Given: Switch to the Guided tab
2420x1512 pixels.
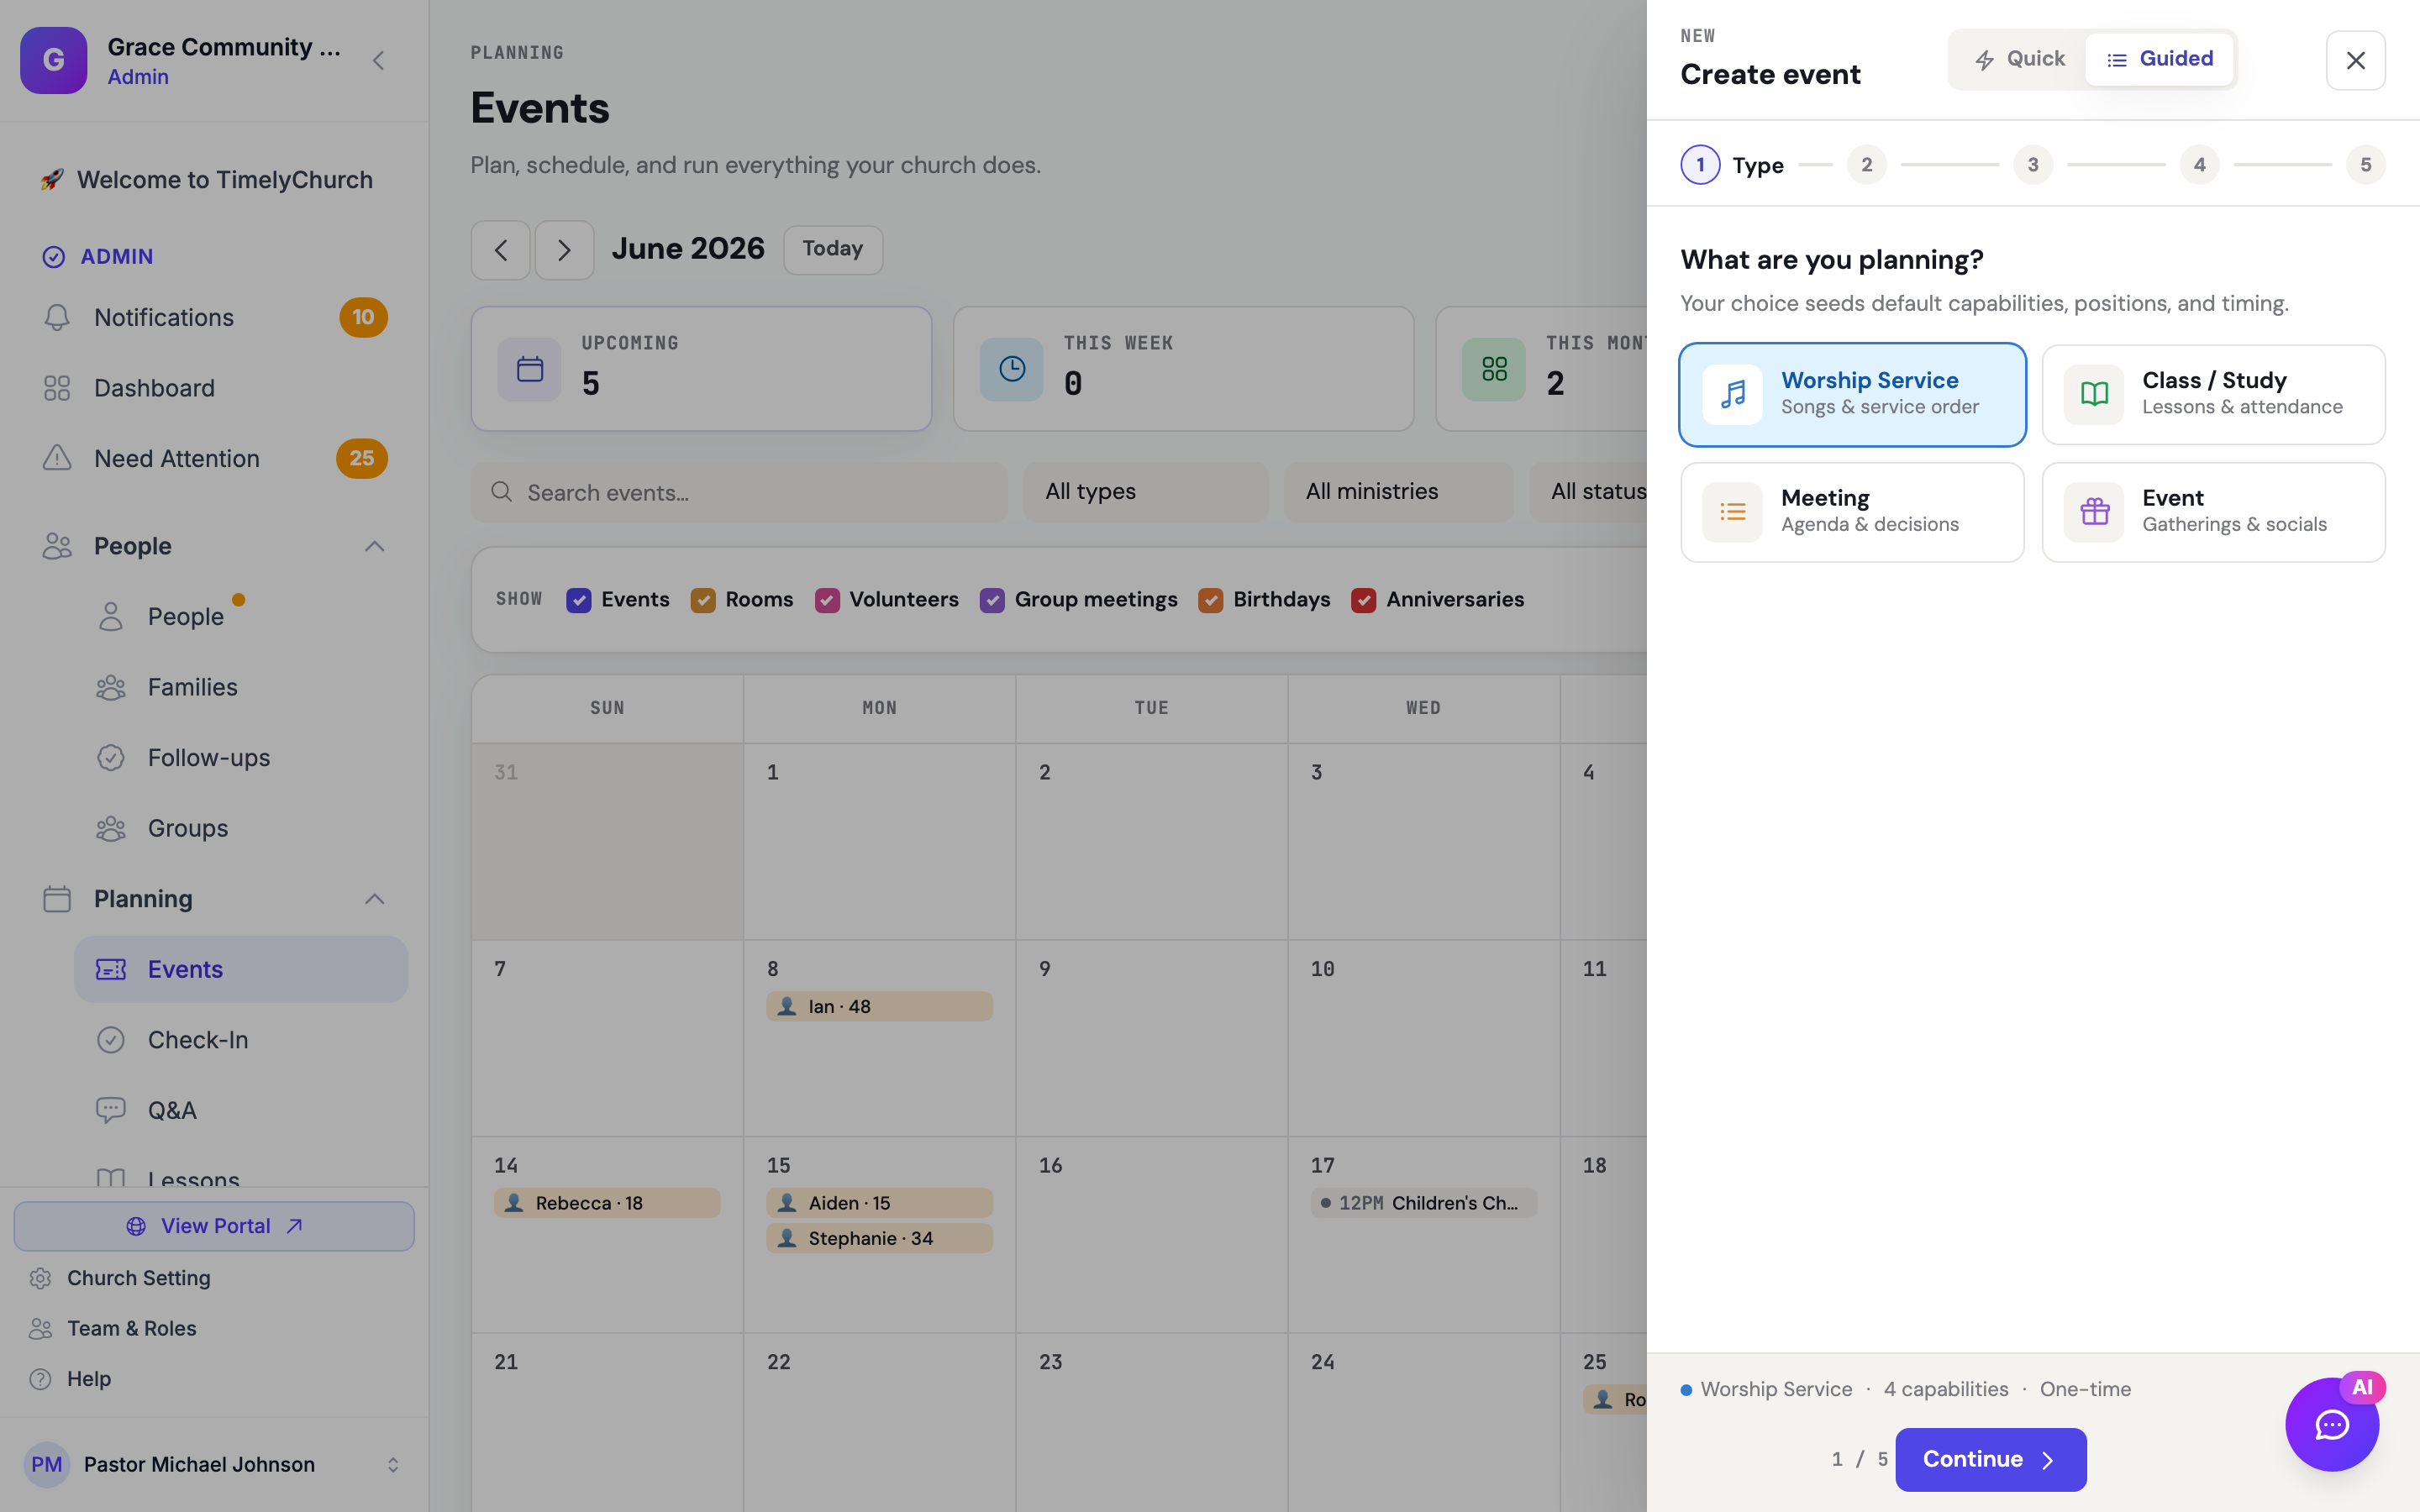Looking at the screenshot, I should coord(2160,59).
